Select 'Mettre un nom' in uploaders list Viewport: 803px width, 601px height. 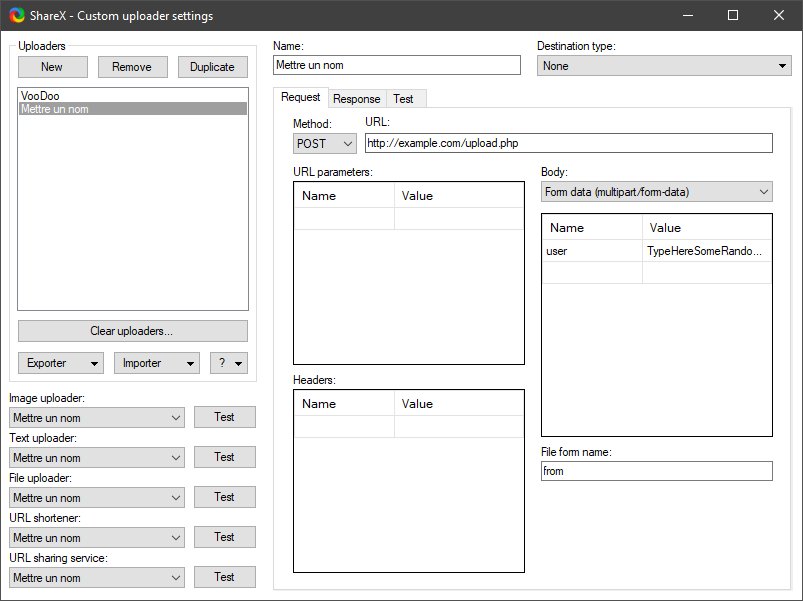pyautogui.click(x=133, y=109)
